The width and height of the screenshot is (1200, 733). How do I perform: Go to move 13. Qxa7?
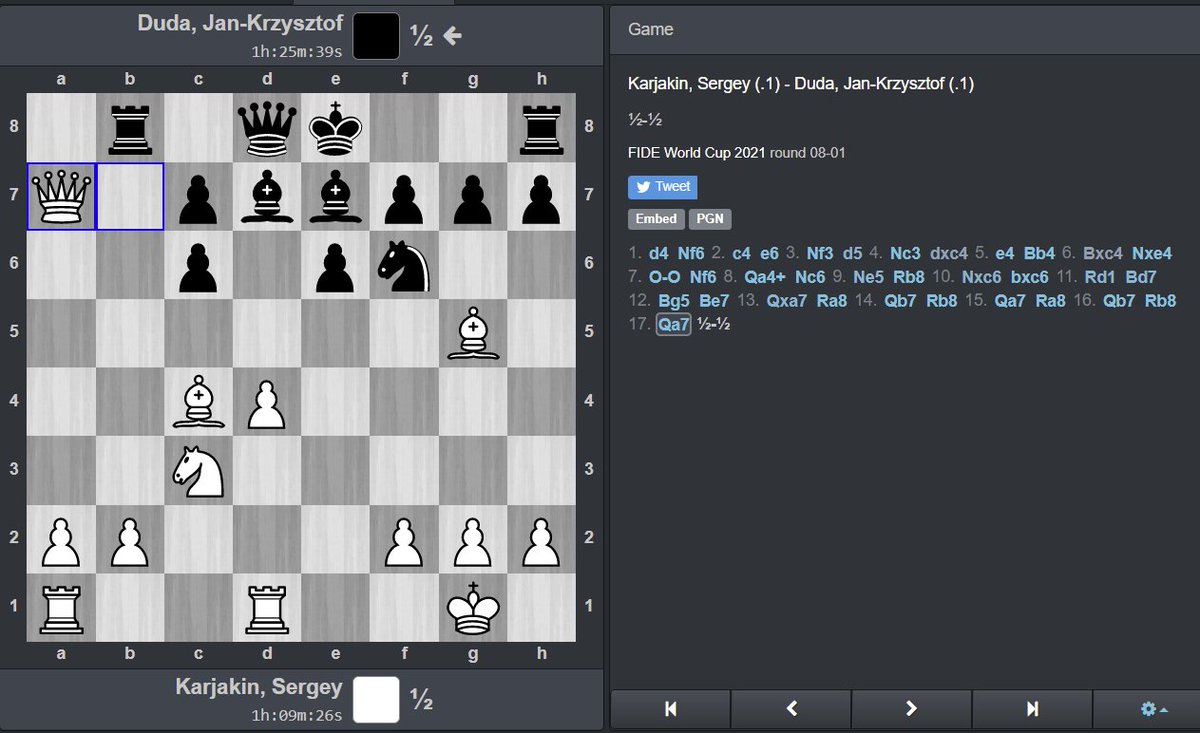785,301
